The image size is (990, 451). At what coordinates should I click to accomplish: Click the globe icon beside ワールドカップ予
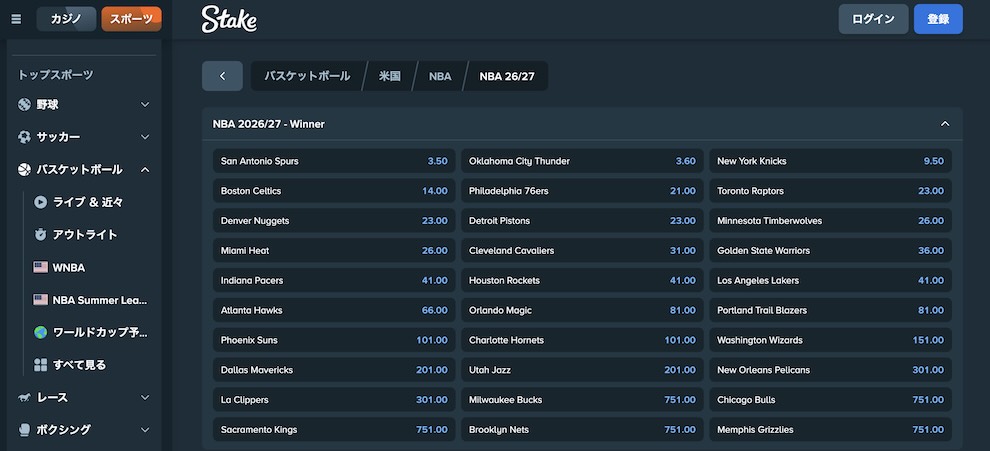tap(40, 332)
